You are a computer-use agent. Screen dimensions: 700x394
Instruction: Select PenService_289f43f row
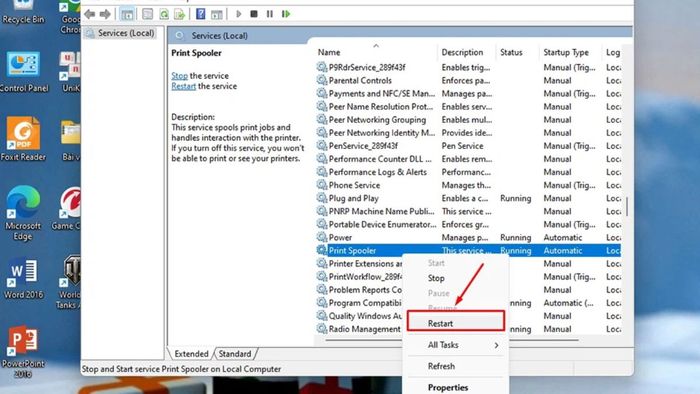tap(468, 145)
